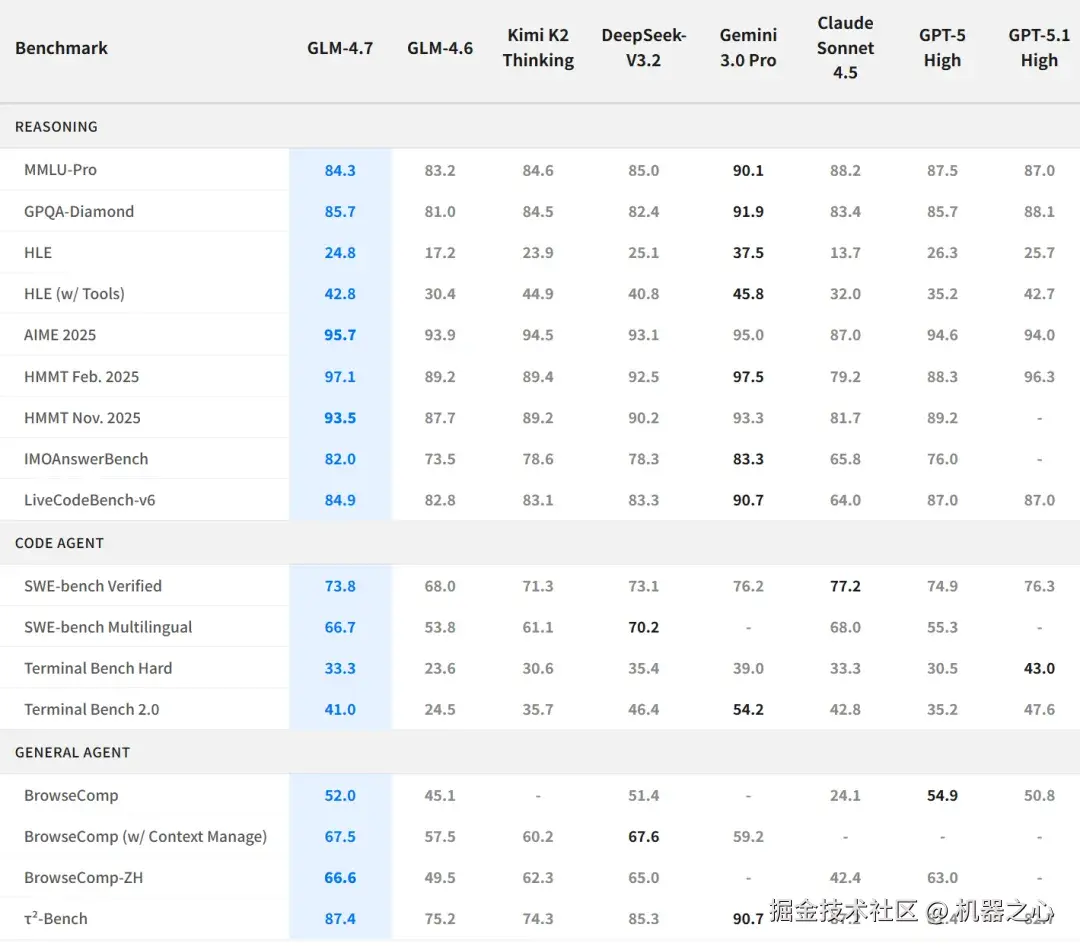This screenshot has height=950, width=1080.
Task: Click GLM-4.7's MMLU-Pro score 84.3
Action: (340, 170)
